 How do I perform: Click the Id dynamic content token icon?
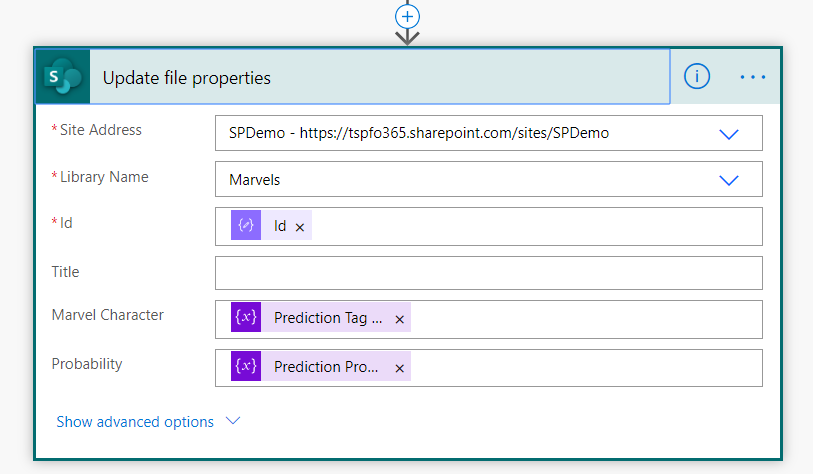(246, 226)
